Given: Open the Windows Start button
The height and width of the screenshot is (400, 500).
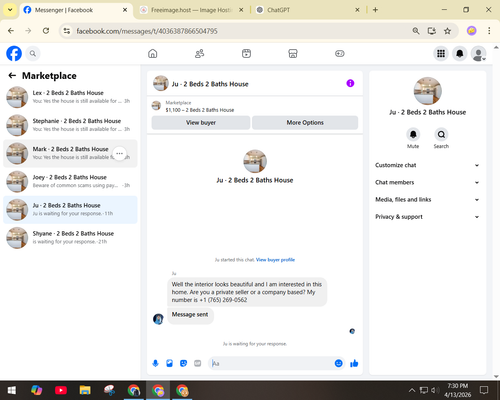Looking at the screenshot, I should pos(12,390).
